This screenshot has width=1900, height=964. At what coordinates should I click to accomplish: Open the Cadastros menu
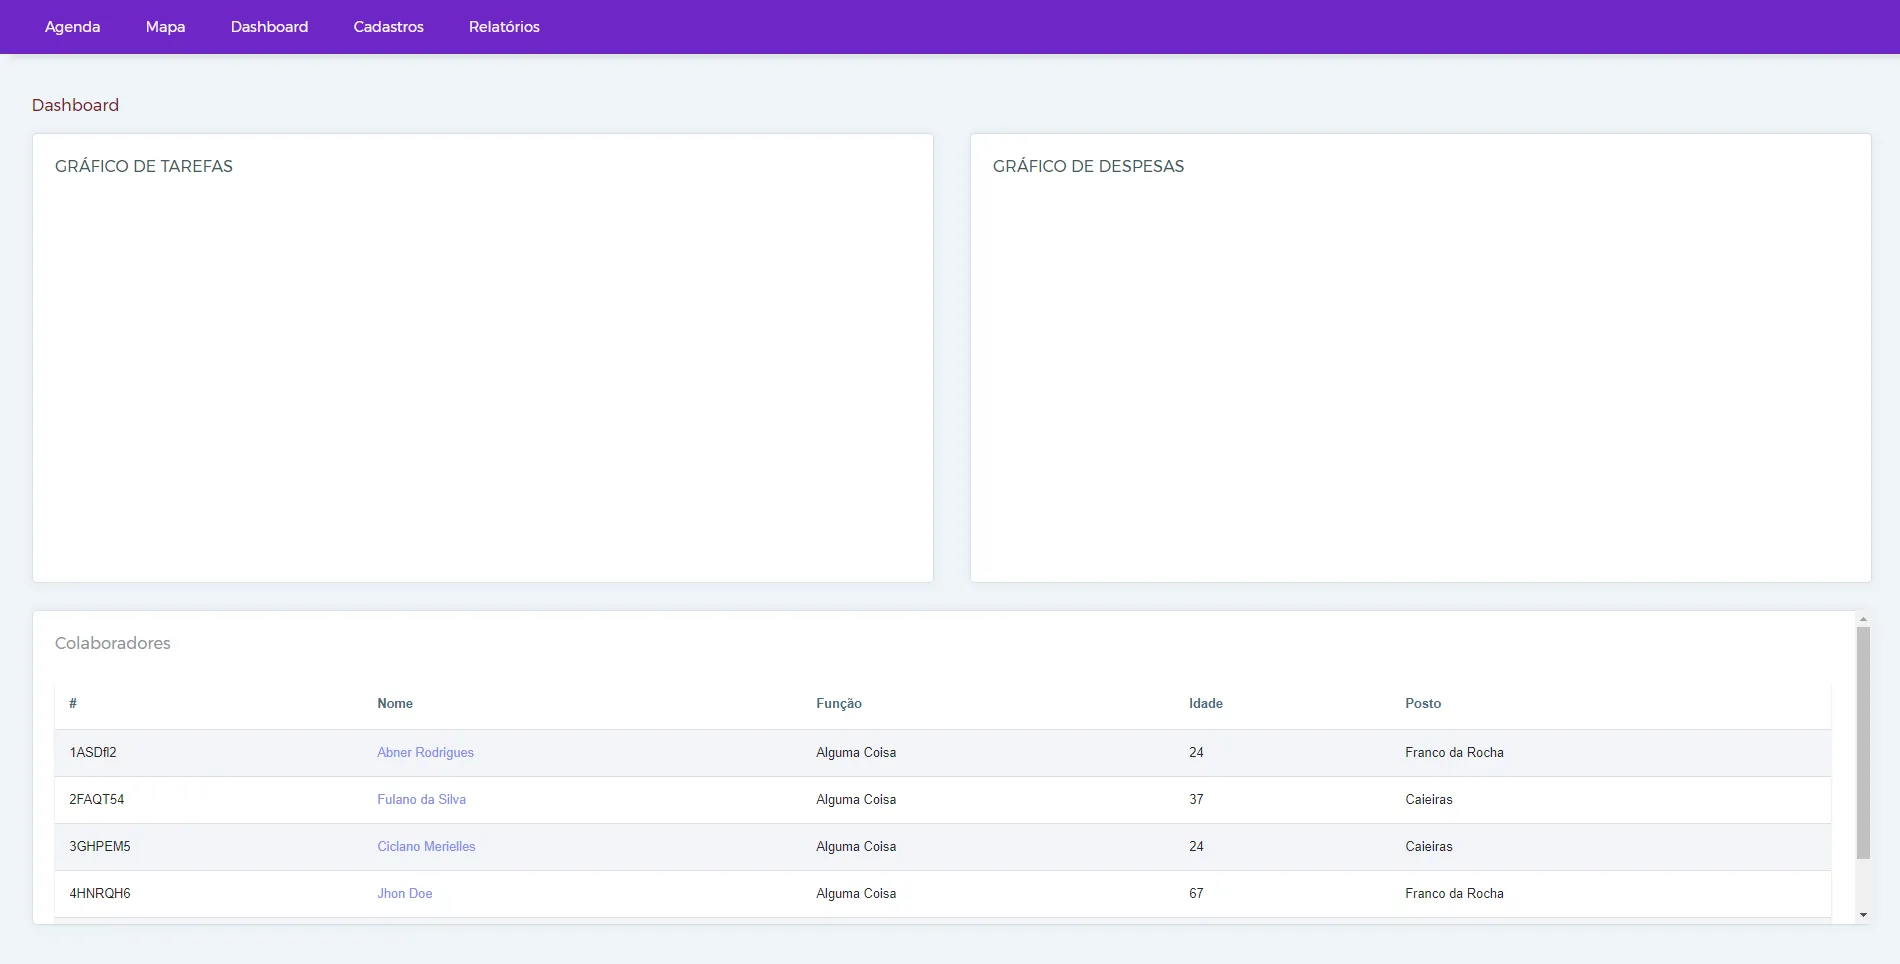[388, 27]
